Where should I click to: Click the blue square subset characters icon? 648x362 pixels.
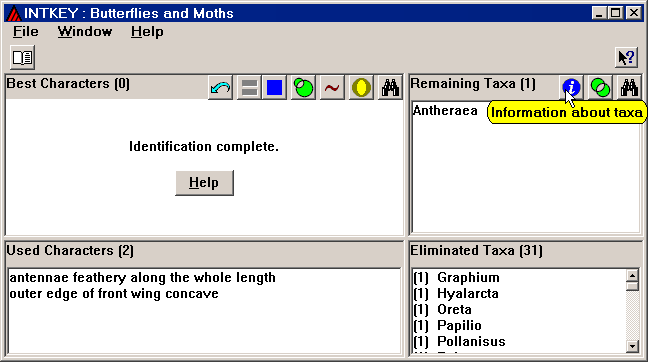274,88
